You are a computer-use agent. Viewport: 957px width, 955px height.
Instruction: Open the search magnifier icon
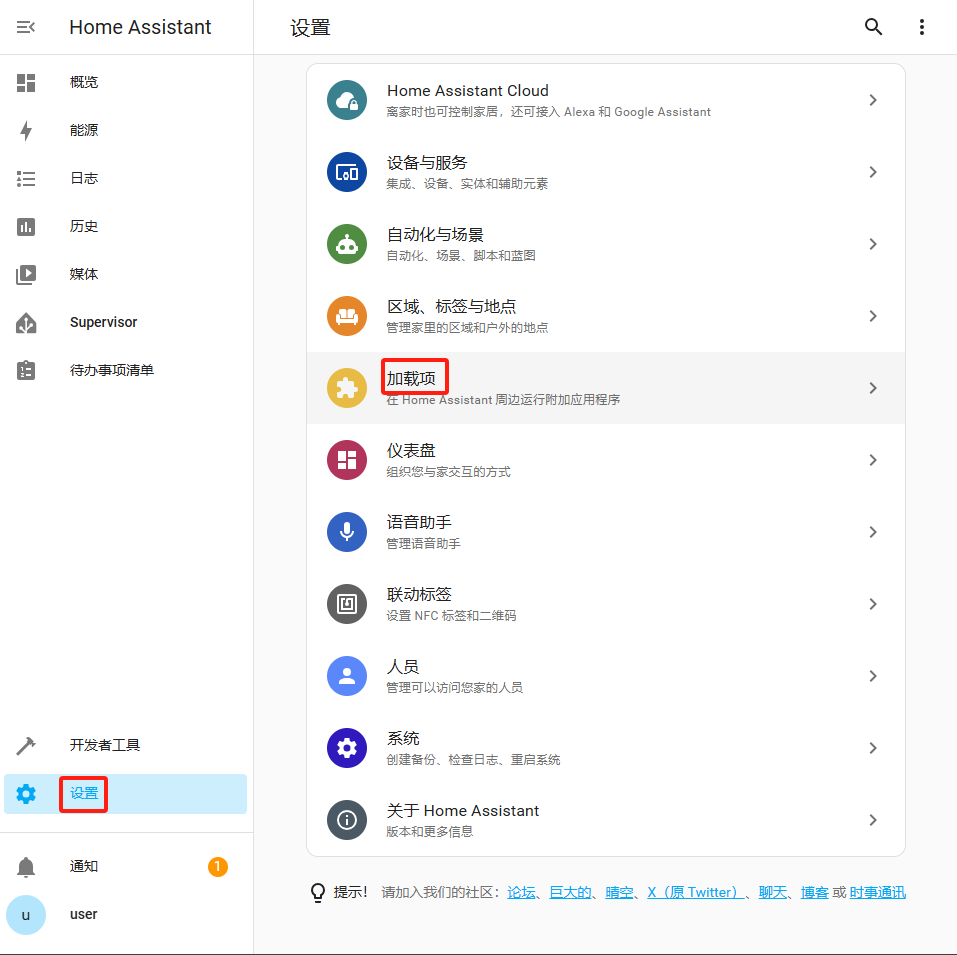coord(873,27)
